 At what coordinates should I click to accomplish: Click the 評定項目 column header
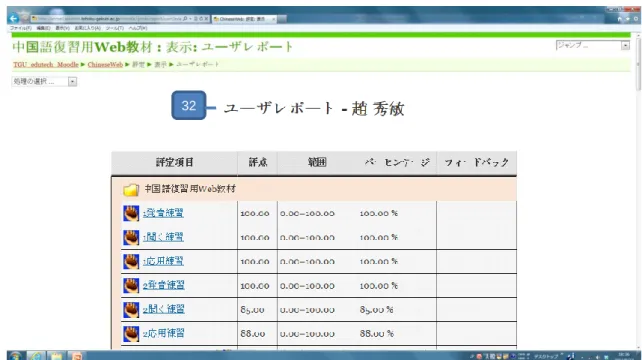(x=174, y=163)
